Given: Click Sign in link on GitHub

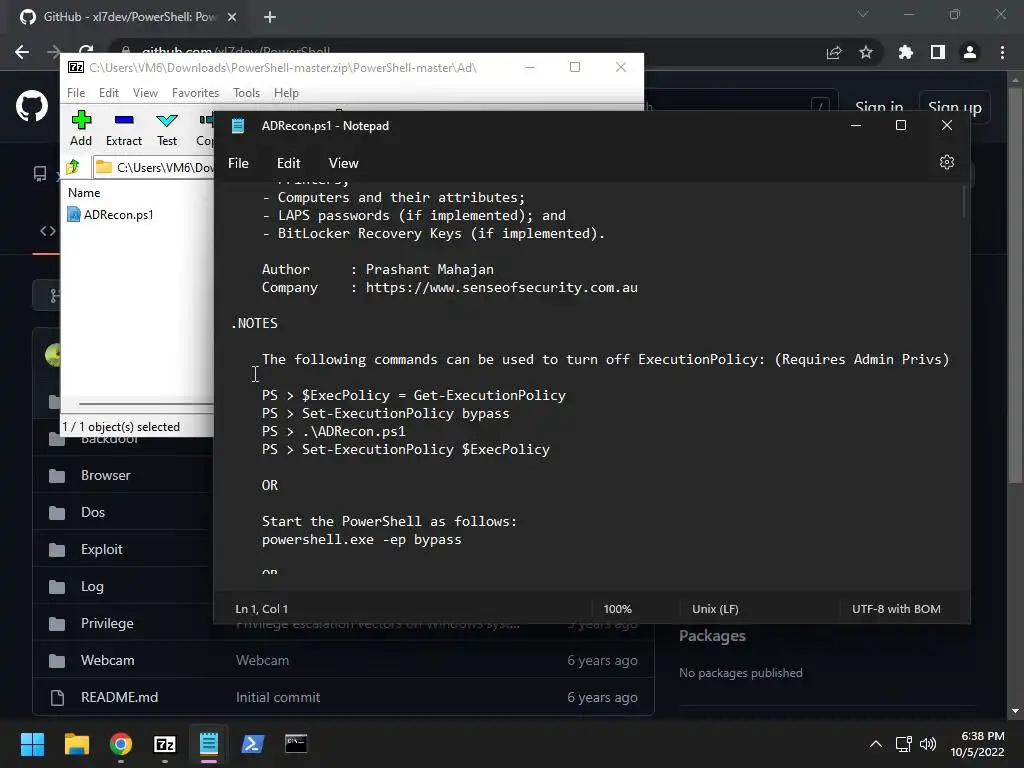Looking at the screenshot, I should click(879, 107).
